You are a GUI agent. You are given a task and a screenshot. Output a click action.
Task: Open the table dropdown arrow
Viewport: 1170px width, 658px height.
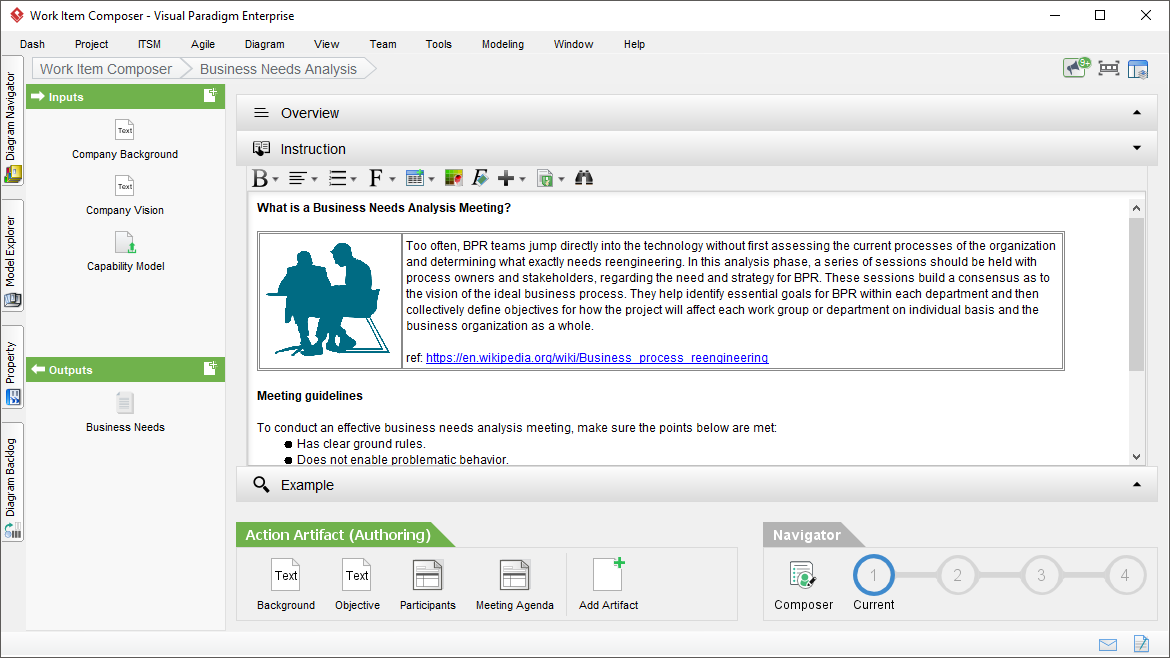(431, 179)
